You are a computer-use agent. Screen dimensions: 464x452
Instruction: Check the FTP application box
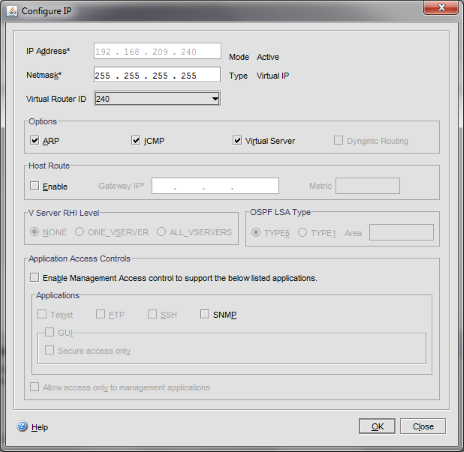[x=100, y=314]
